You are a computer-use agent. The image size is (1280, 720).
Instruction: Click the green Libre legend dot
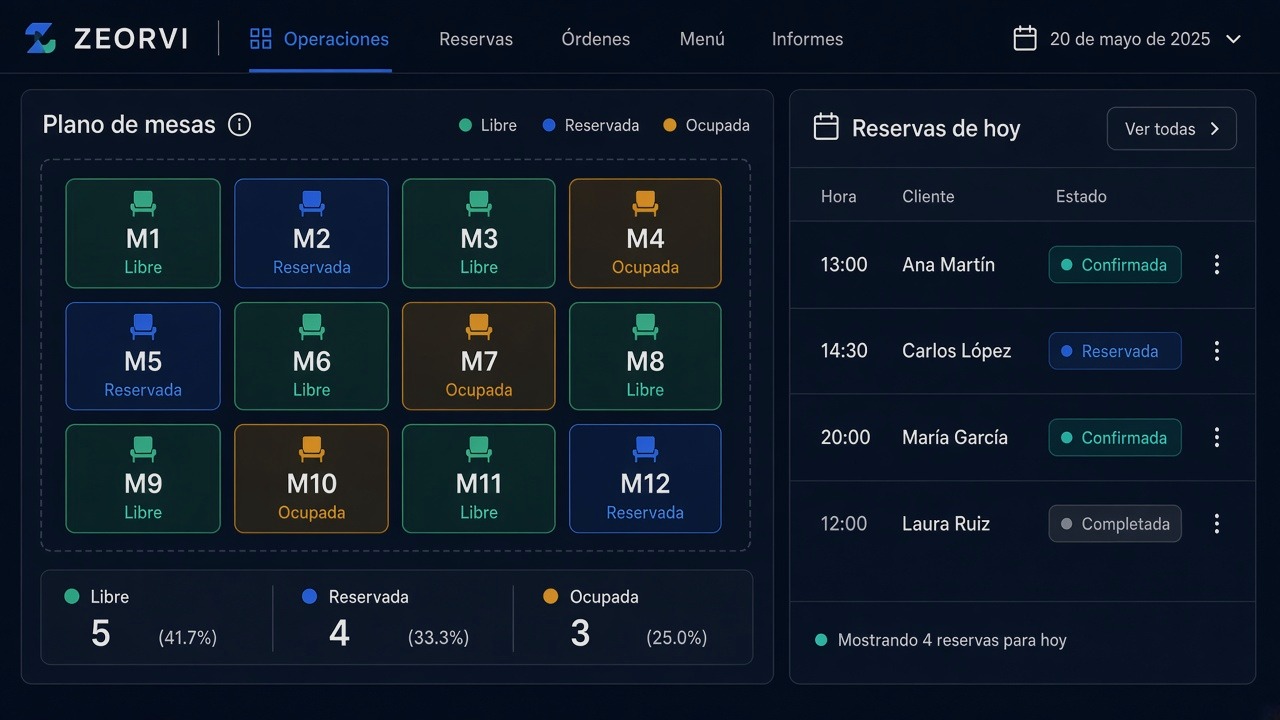465,125
